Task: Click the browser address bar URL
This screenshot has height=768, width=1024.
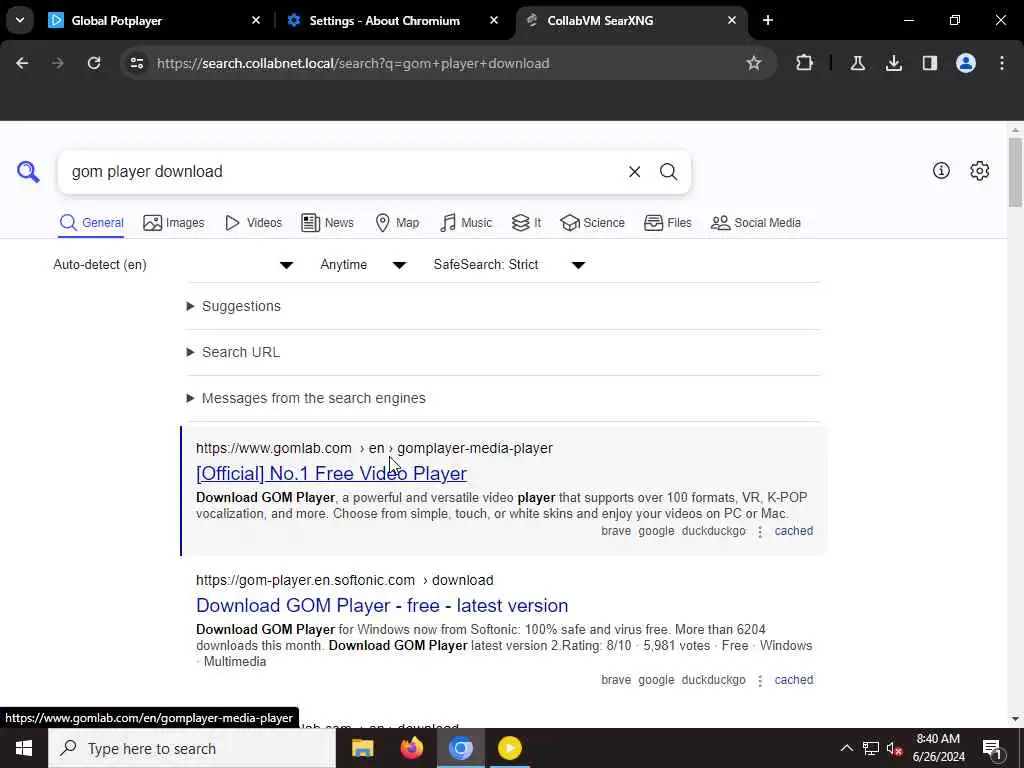Action: click(353, 63)
